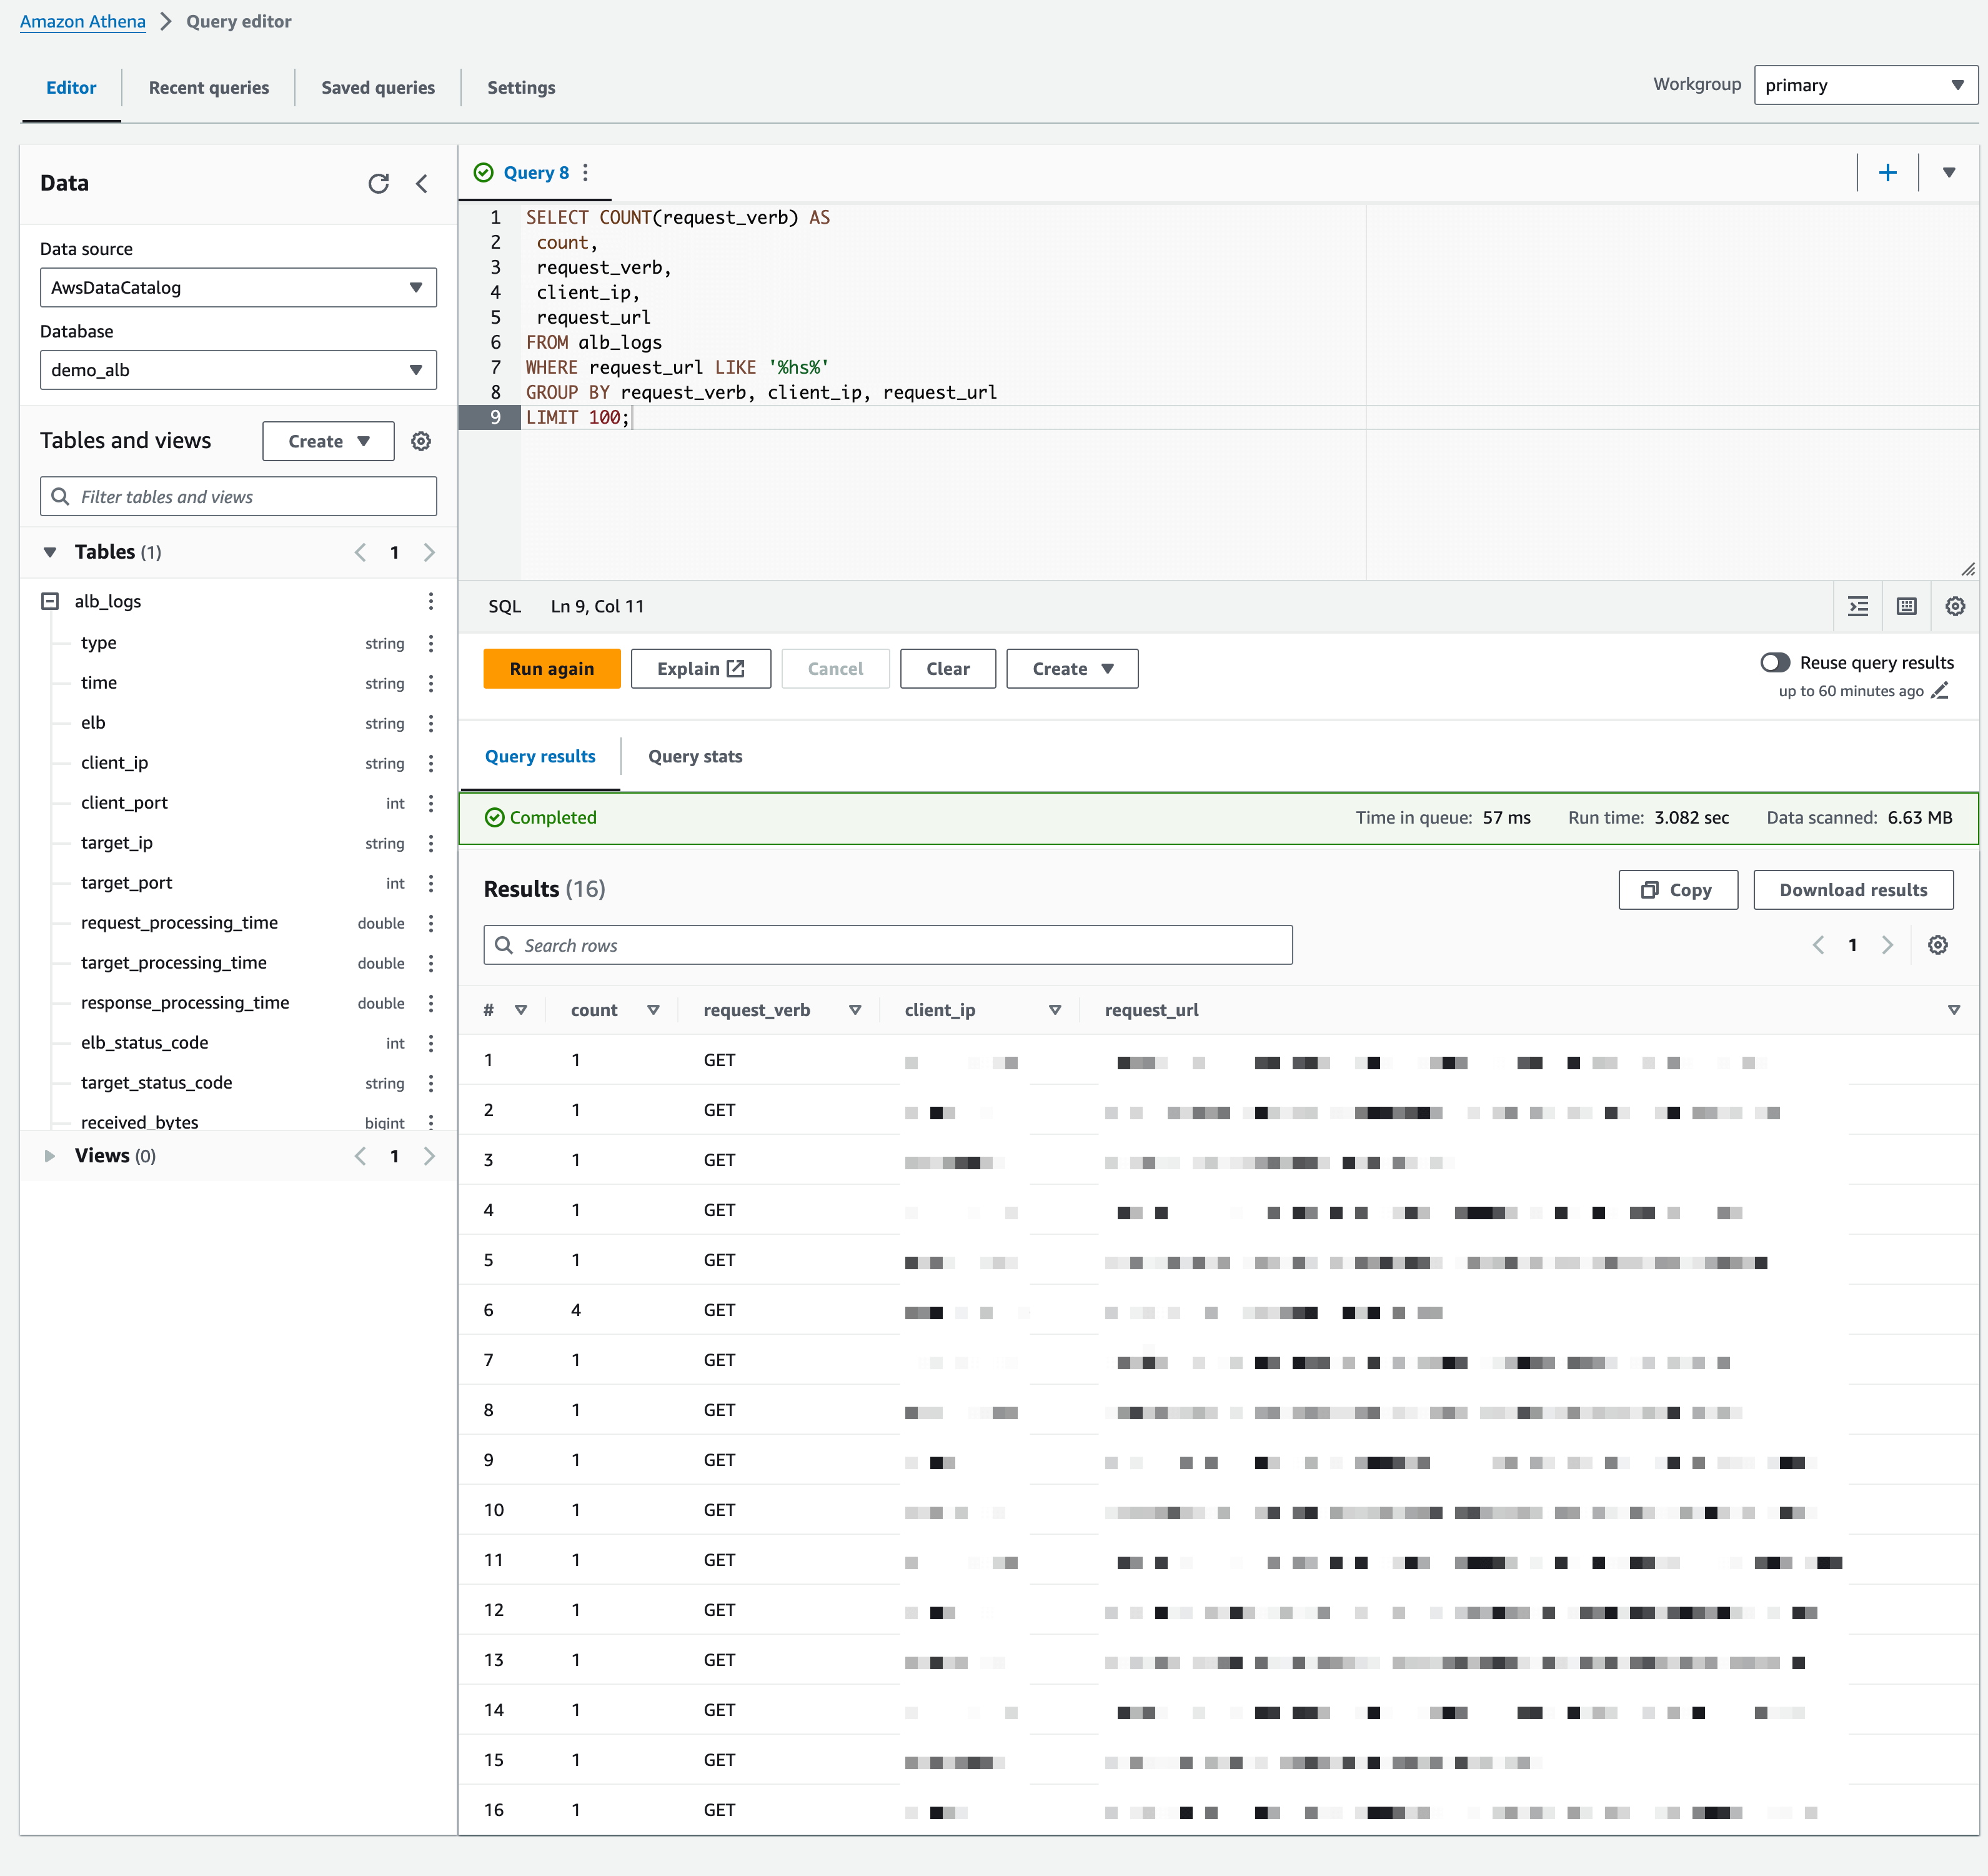The height and width of the screenshot is (1876, 1988).
Task: Open the Recent queries tab
Action: pos(209,88)
